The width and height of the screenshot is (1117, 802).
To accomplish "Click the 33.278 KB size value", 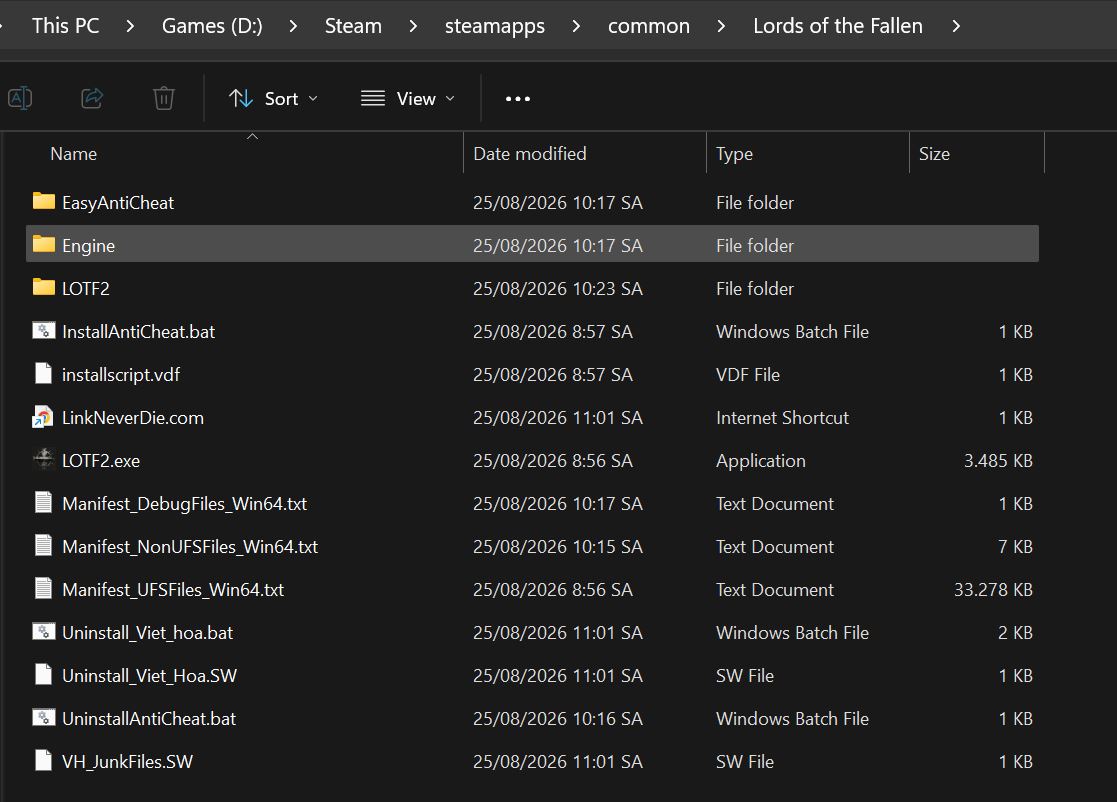I will [993, 590].
